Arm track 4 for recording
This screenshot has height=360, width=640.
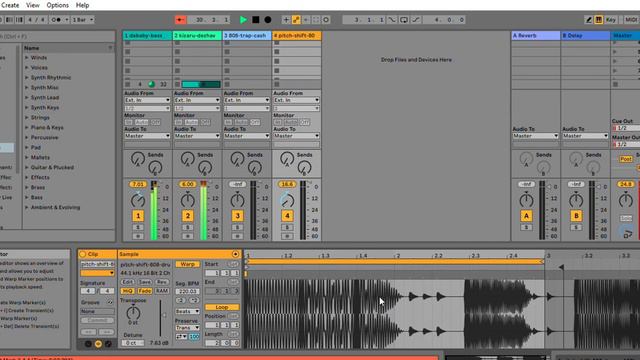pyautogui.click(x=287, y=236)
